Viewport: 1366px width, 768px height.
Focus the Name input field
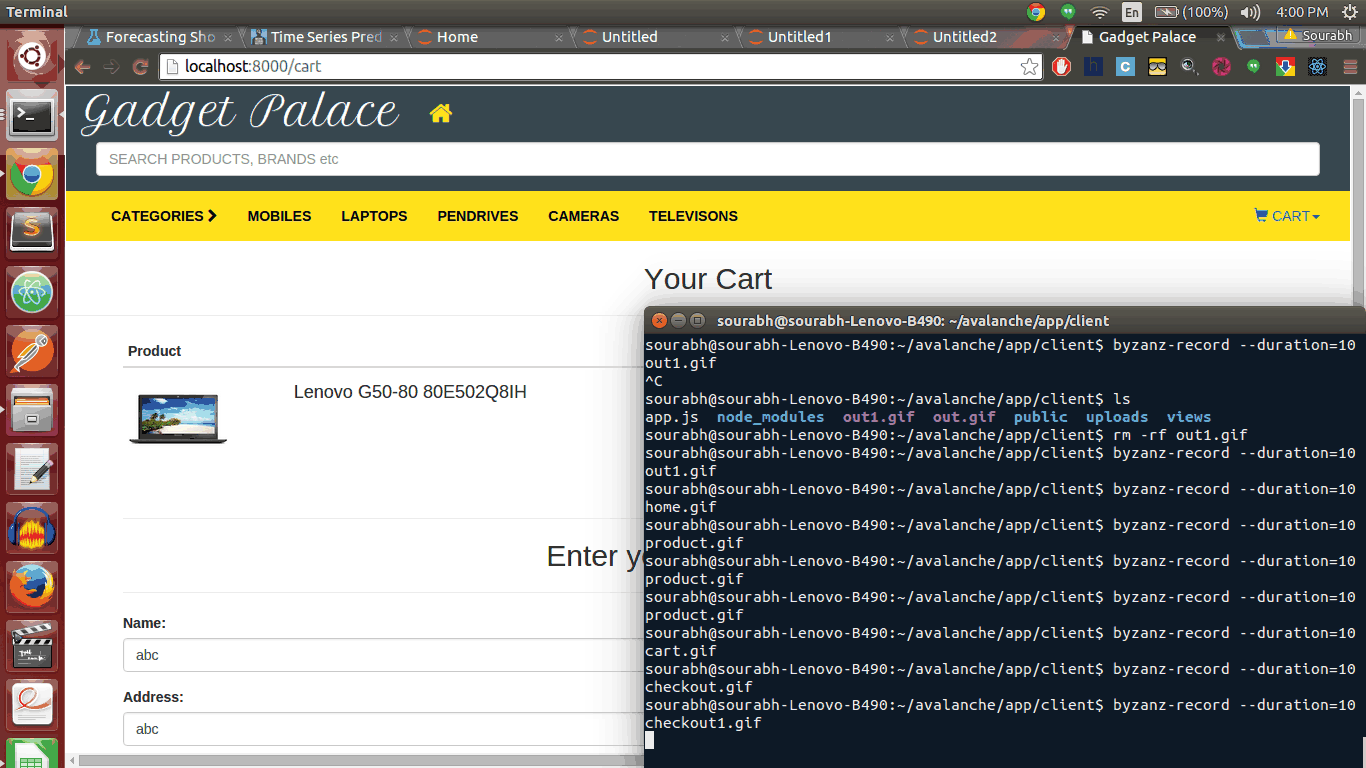(384, 655)
